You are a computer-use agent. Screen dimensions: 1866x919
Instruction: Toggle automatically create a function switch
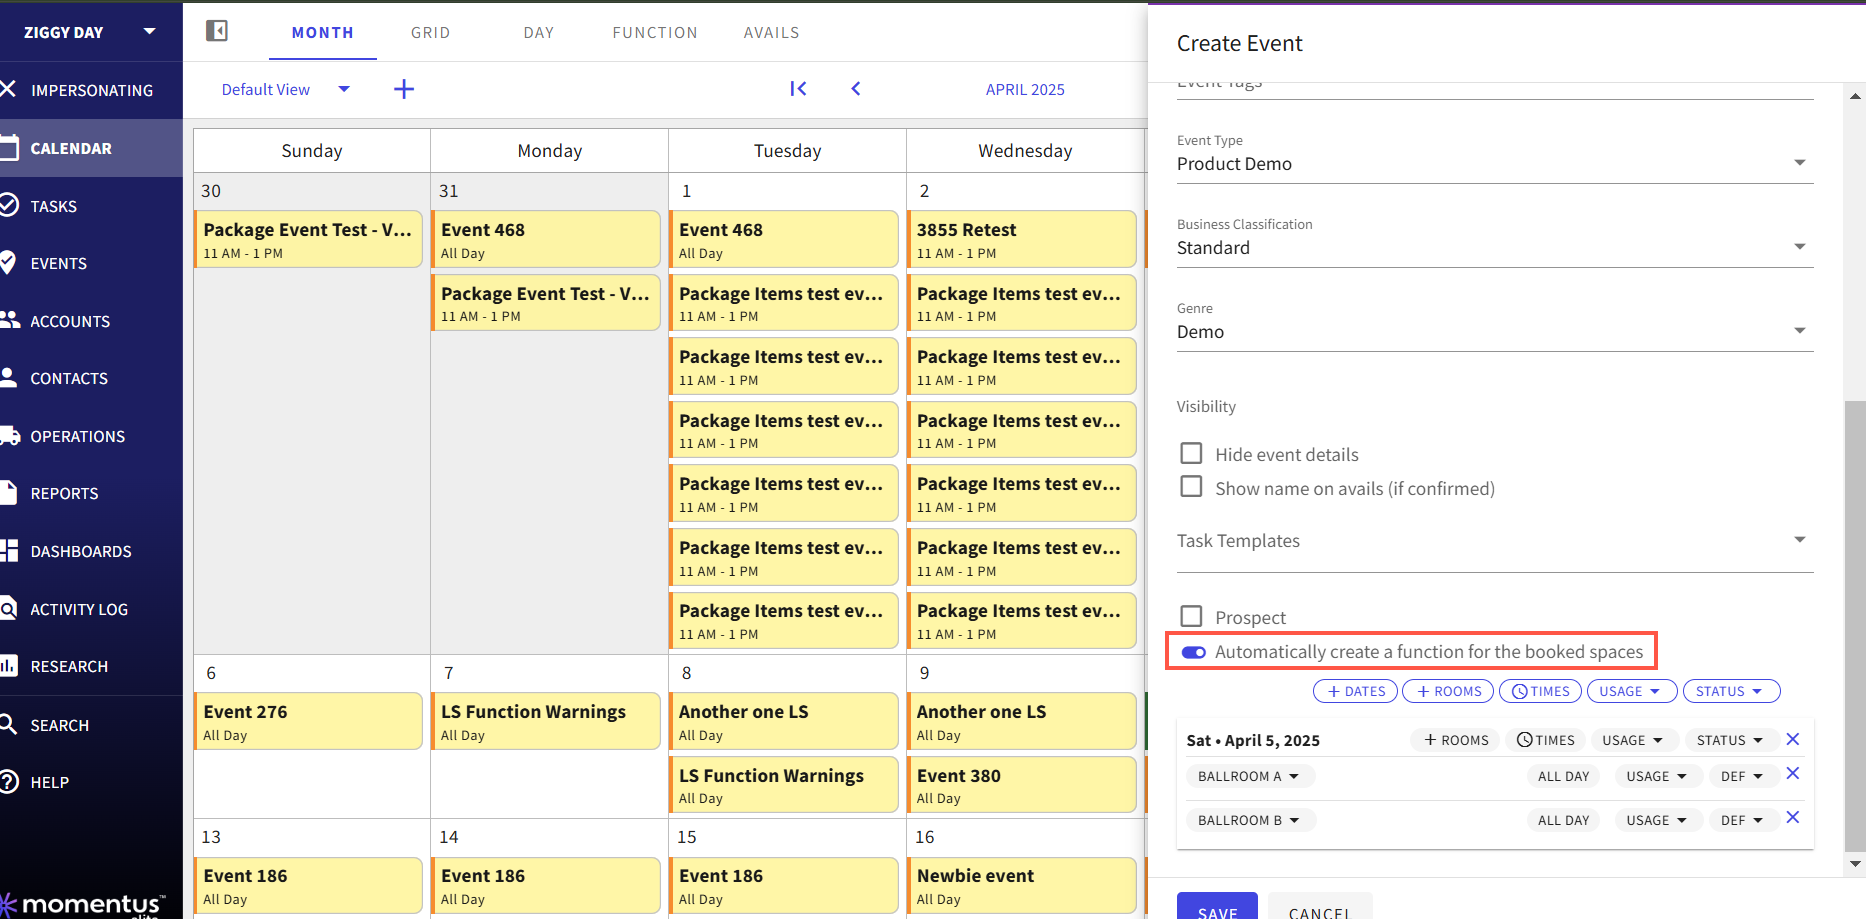point(1194,652)
